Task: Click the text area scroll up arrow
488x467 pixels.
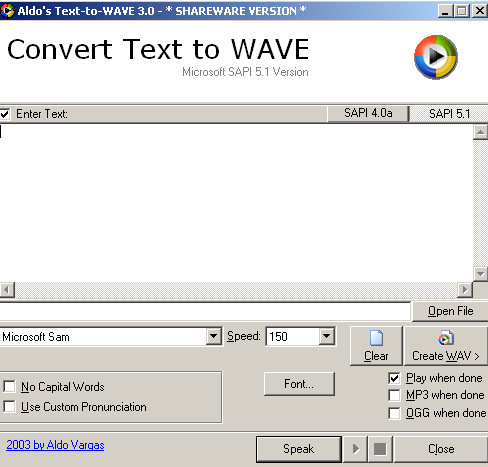Action: coord(480,133)
